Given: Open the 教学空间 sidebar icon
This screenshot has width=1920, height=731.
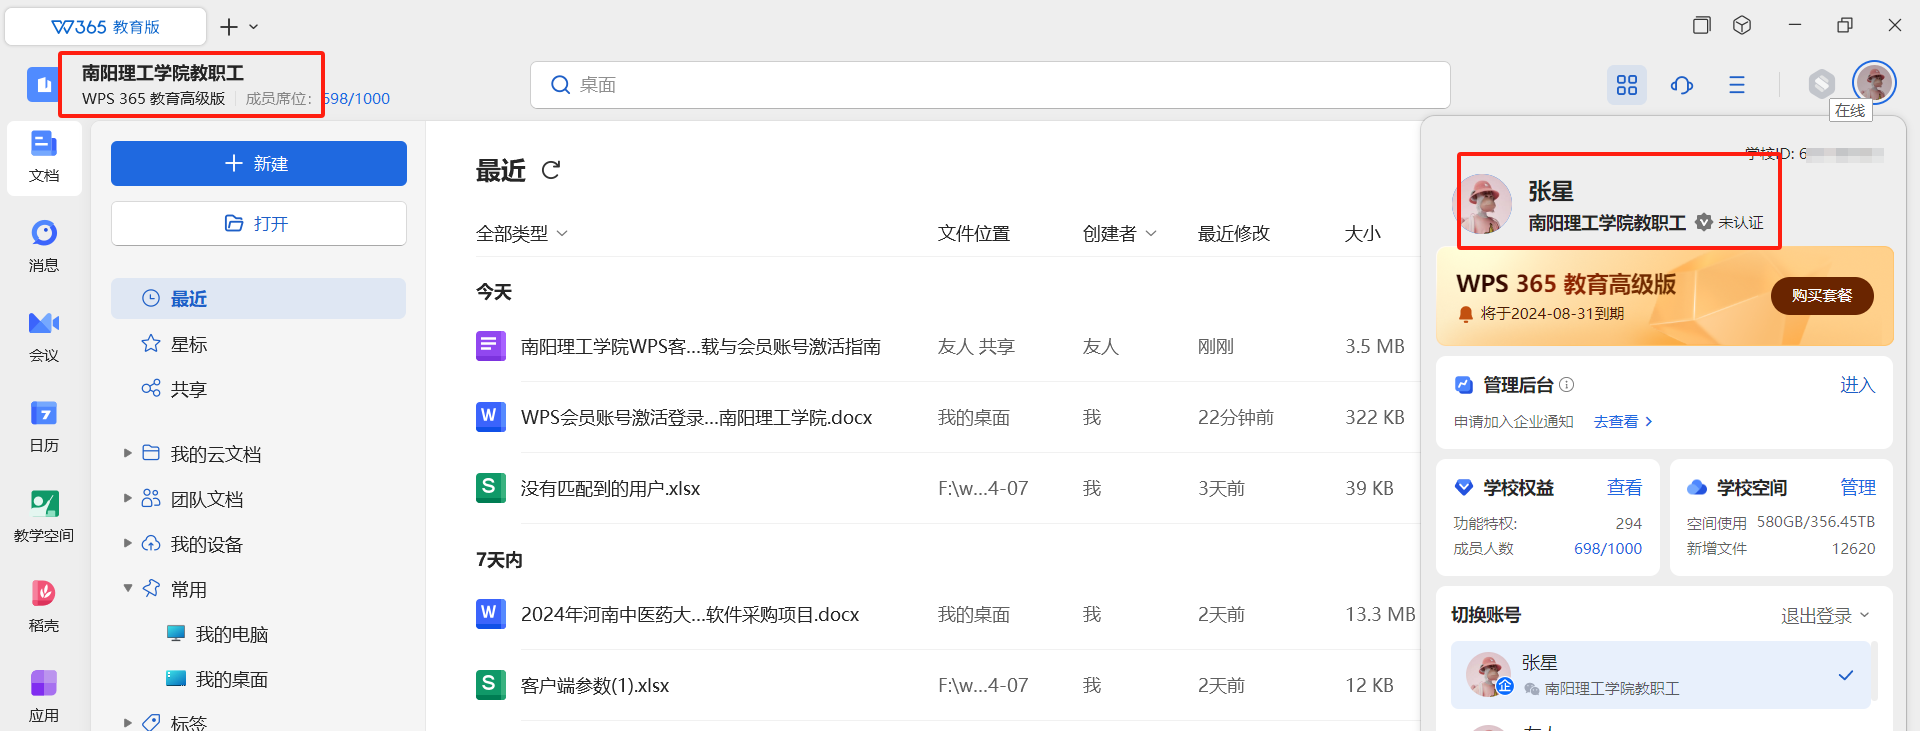Looking at the screenshot, I should pos(44,514).
